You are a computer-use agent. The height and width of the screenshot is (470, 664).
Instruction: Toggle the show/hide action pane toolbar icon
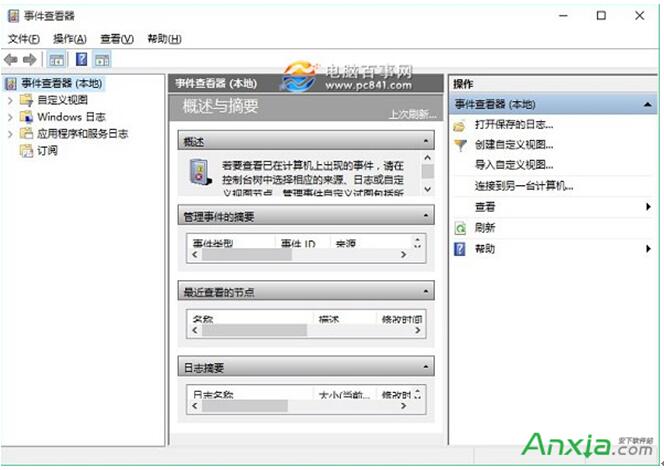pos(102,60)
